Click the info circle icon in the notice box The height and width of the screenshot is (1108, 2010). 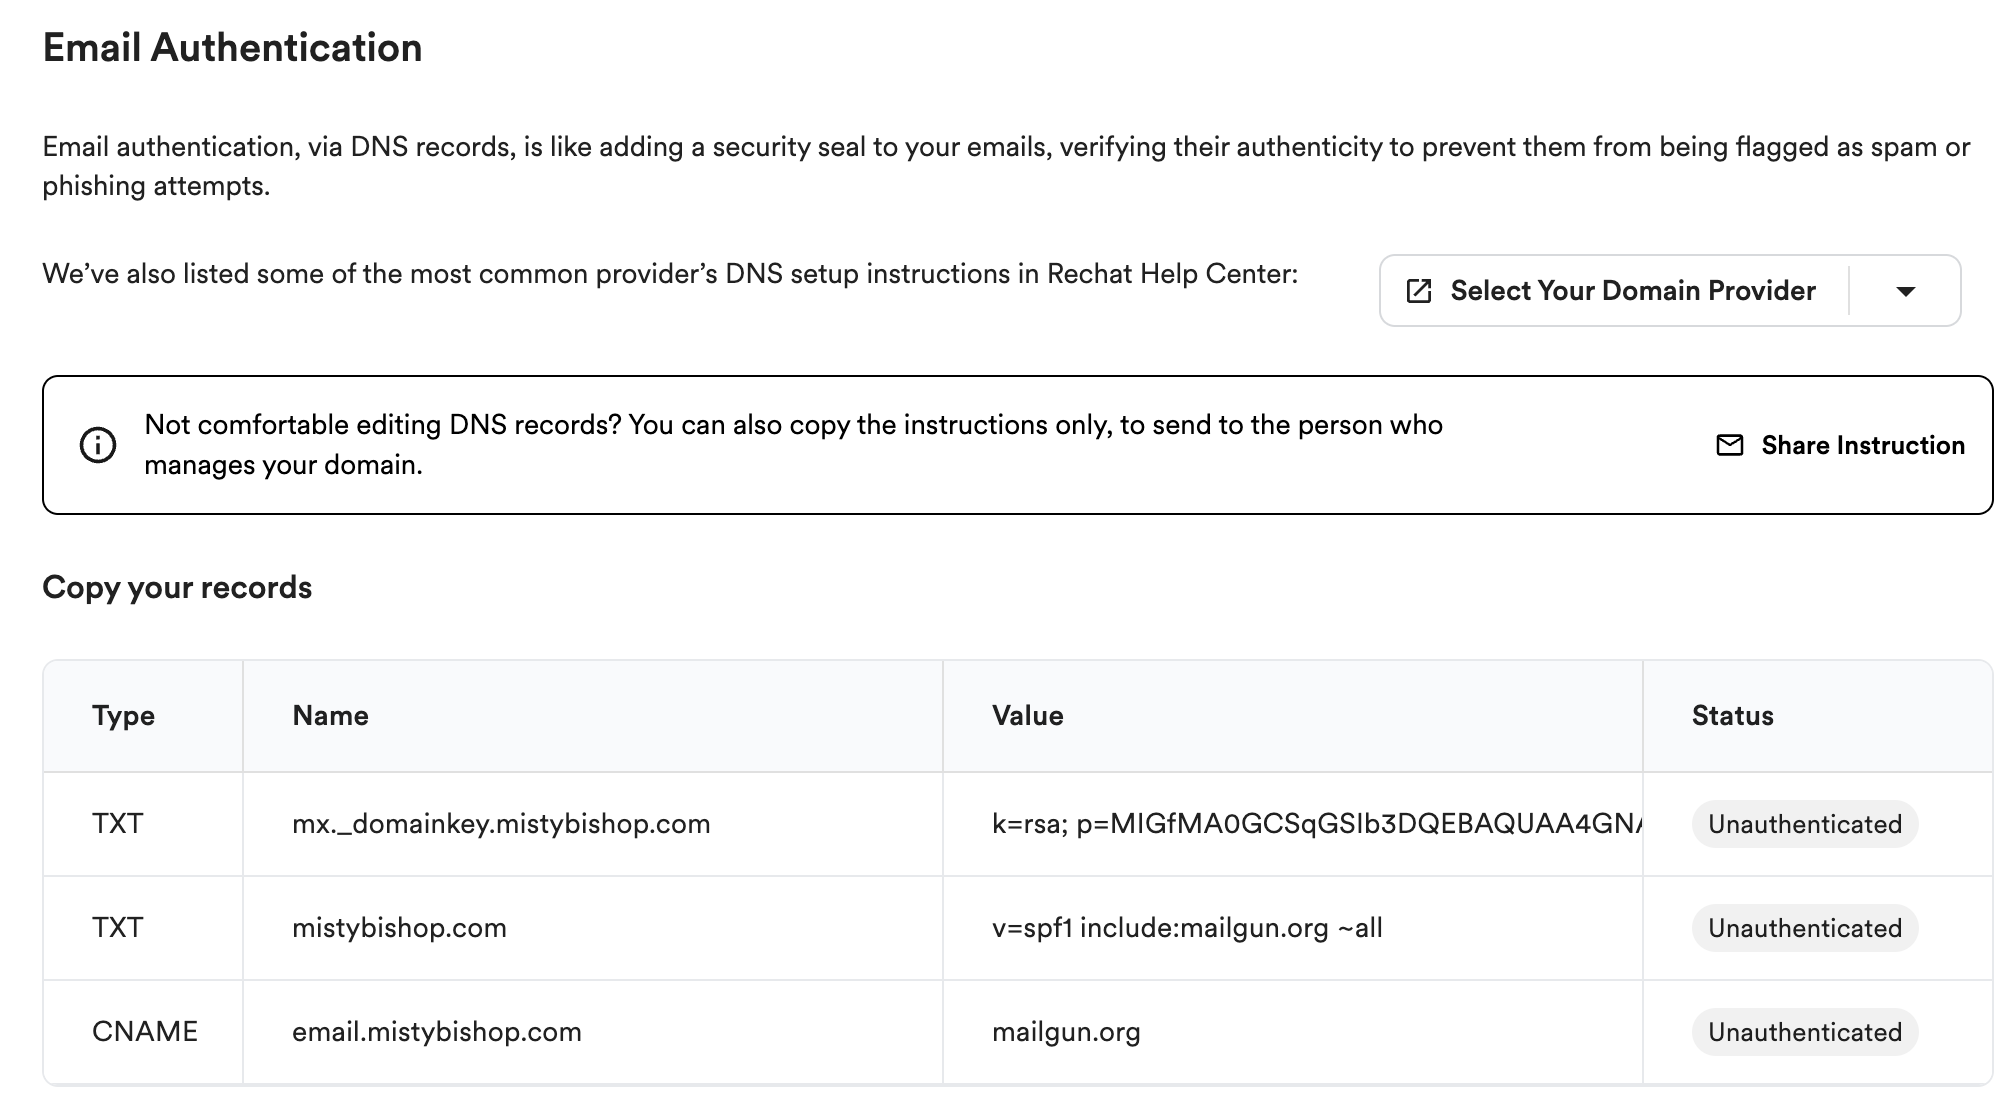(98, 445)
